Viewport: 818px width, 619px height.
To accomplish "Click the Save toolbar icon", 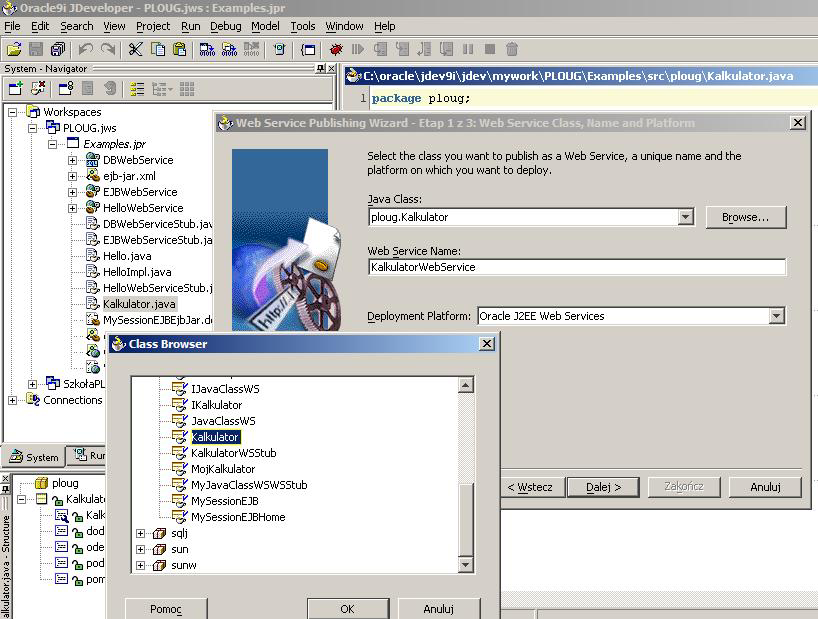I will click(x=36, y=49).
